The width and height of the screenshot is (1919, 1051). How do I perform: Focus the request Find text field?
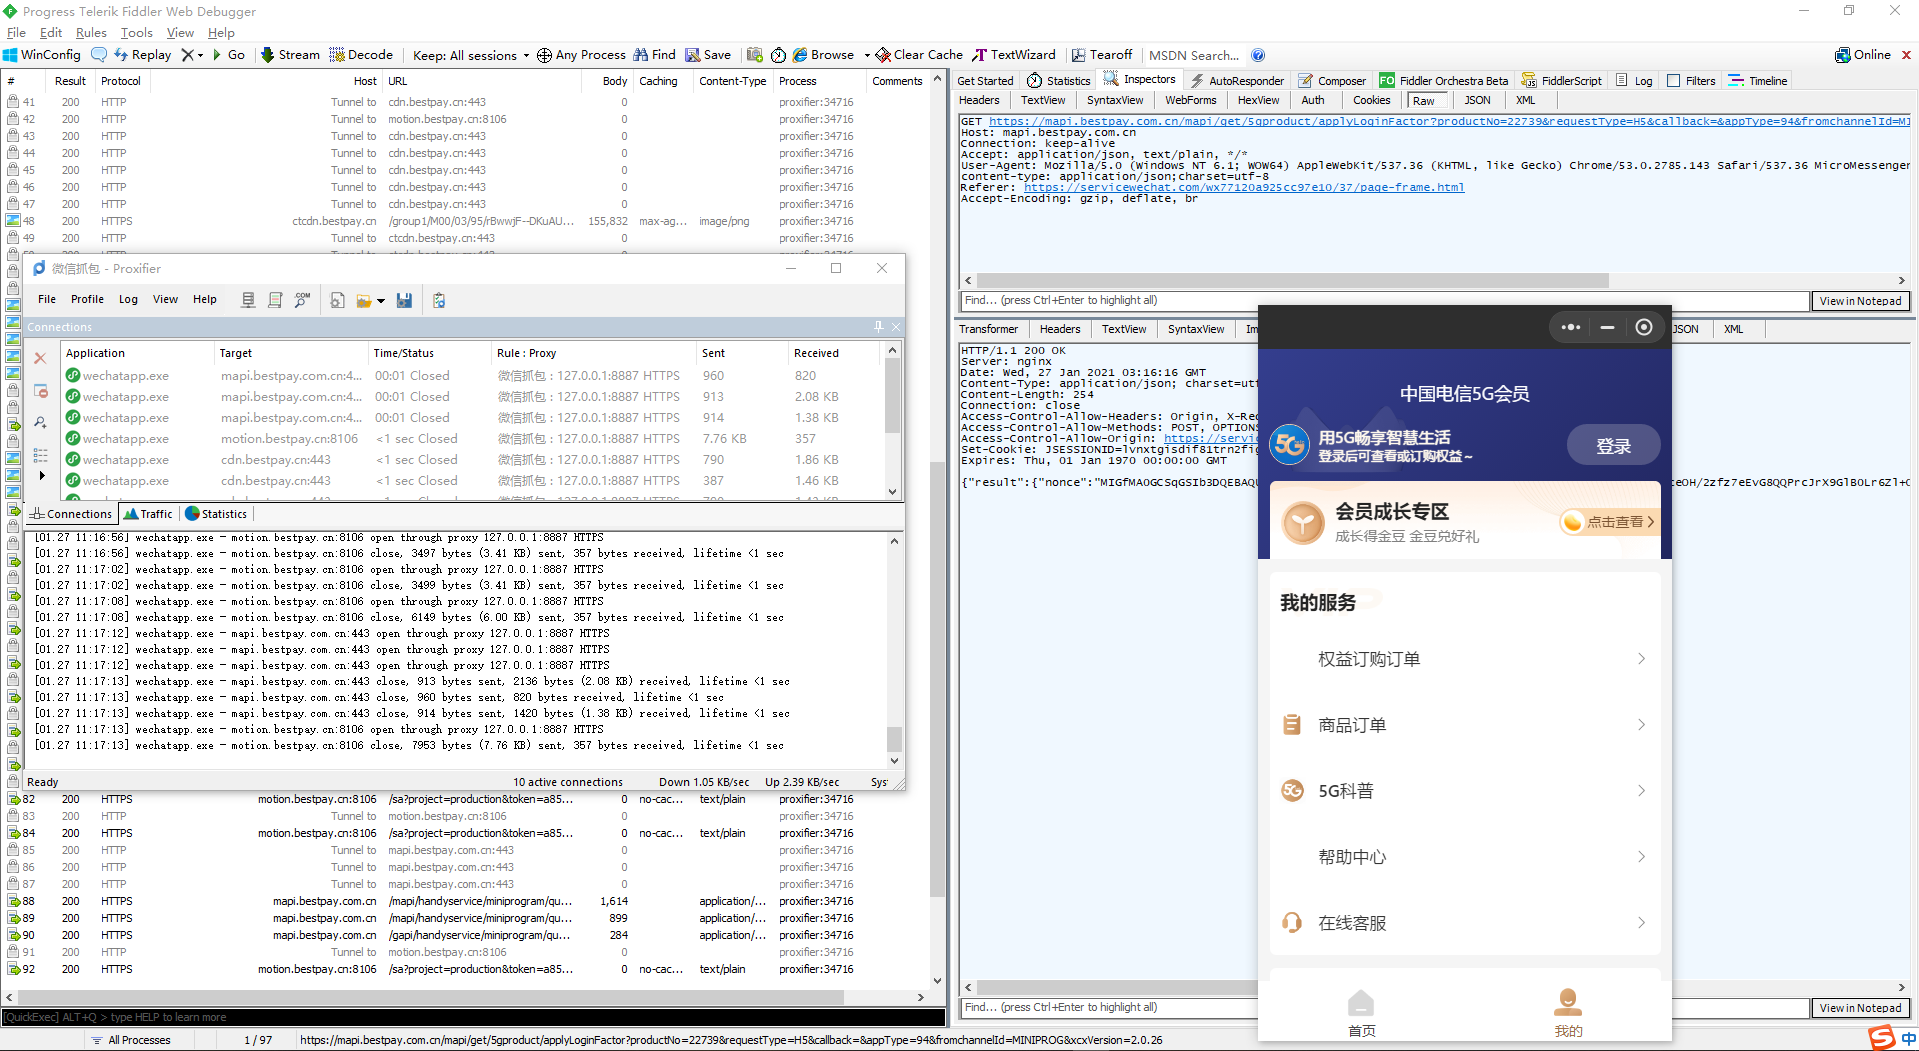(x=1385, y=301)
